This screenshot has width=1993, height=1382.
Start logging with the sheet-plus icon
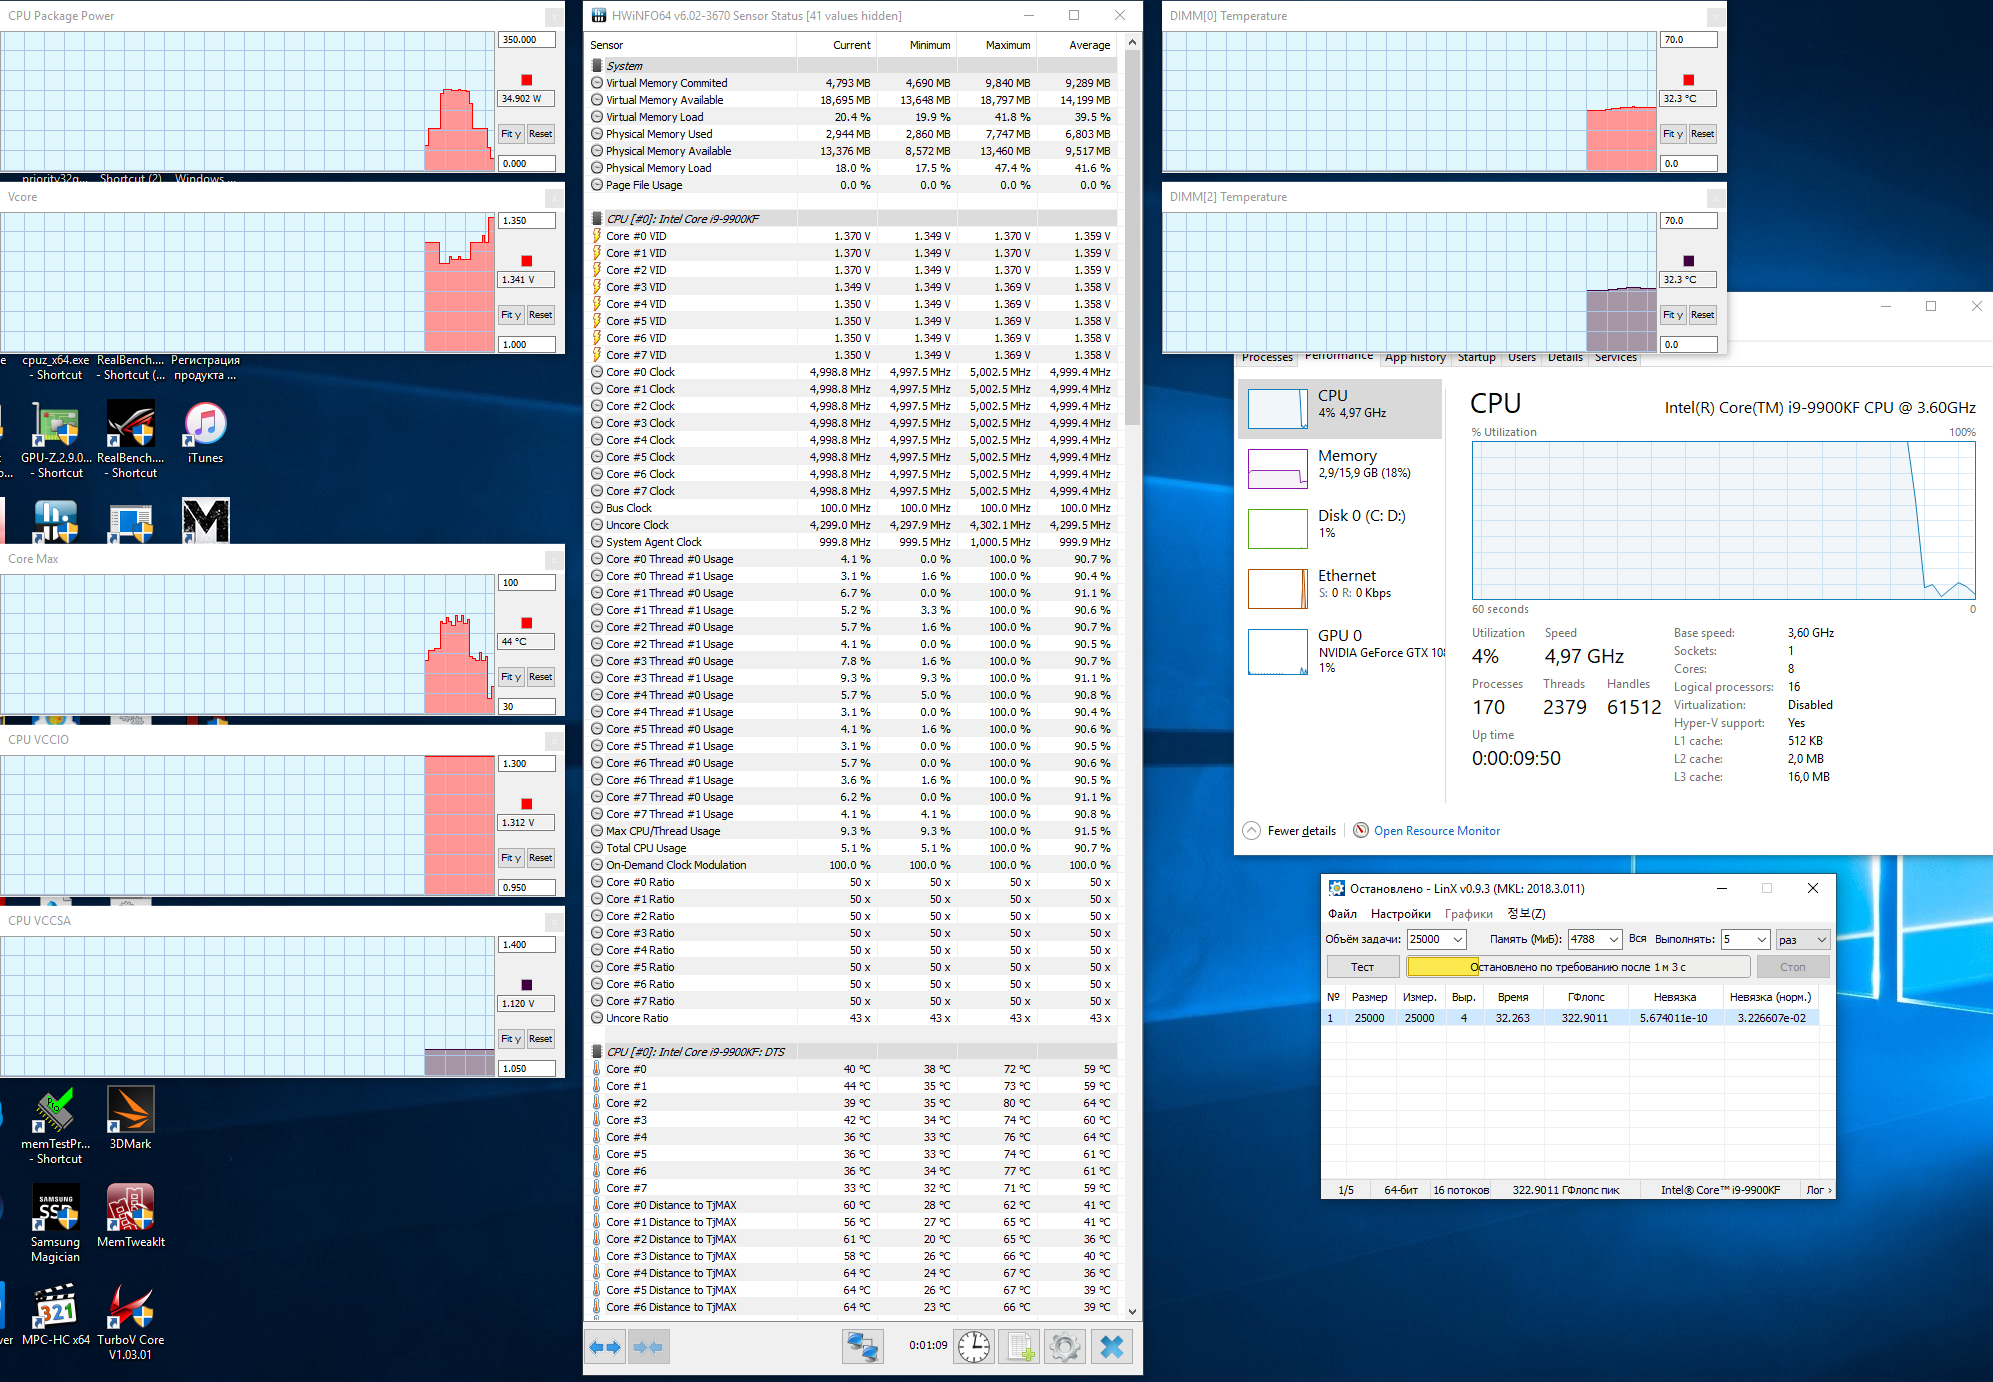(1019, 1347)
